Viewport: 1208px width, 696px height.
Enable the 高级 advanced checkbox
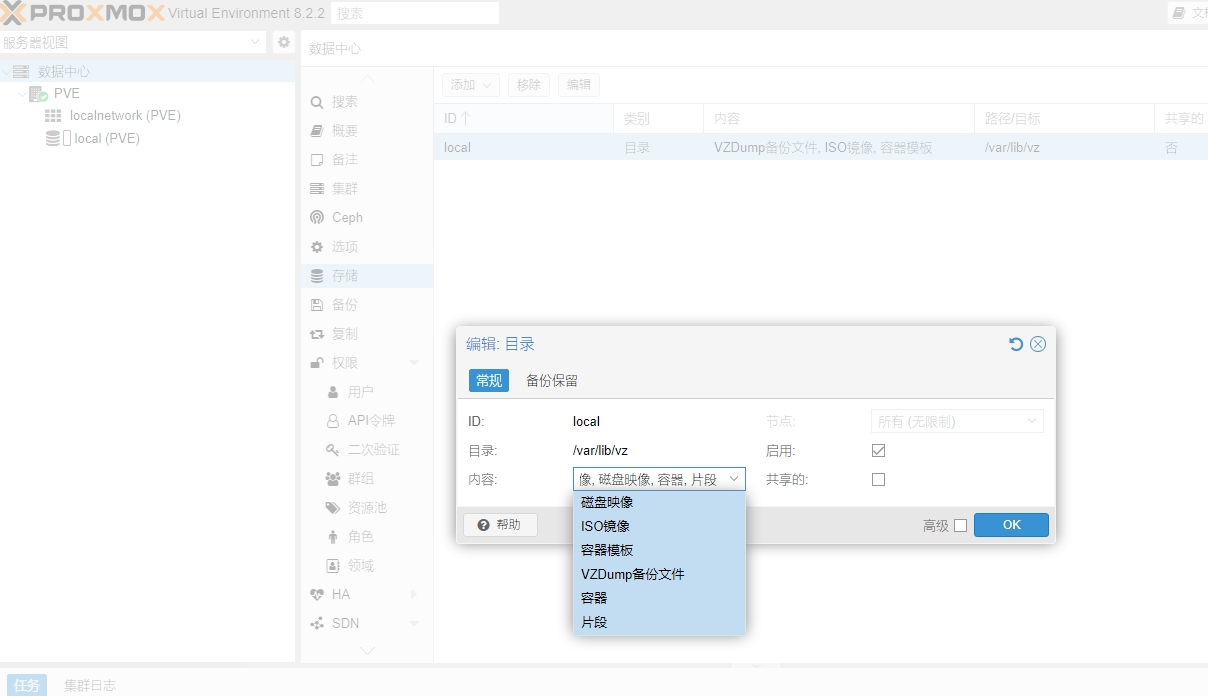960,525
